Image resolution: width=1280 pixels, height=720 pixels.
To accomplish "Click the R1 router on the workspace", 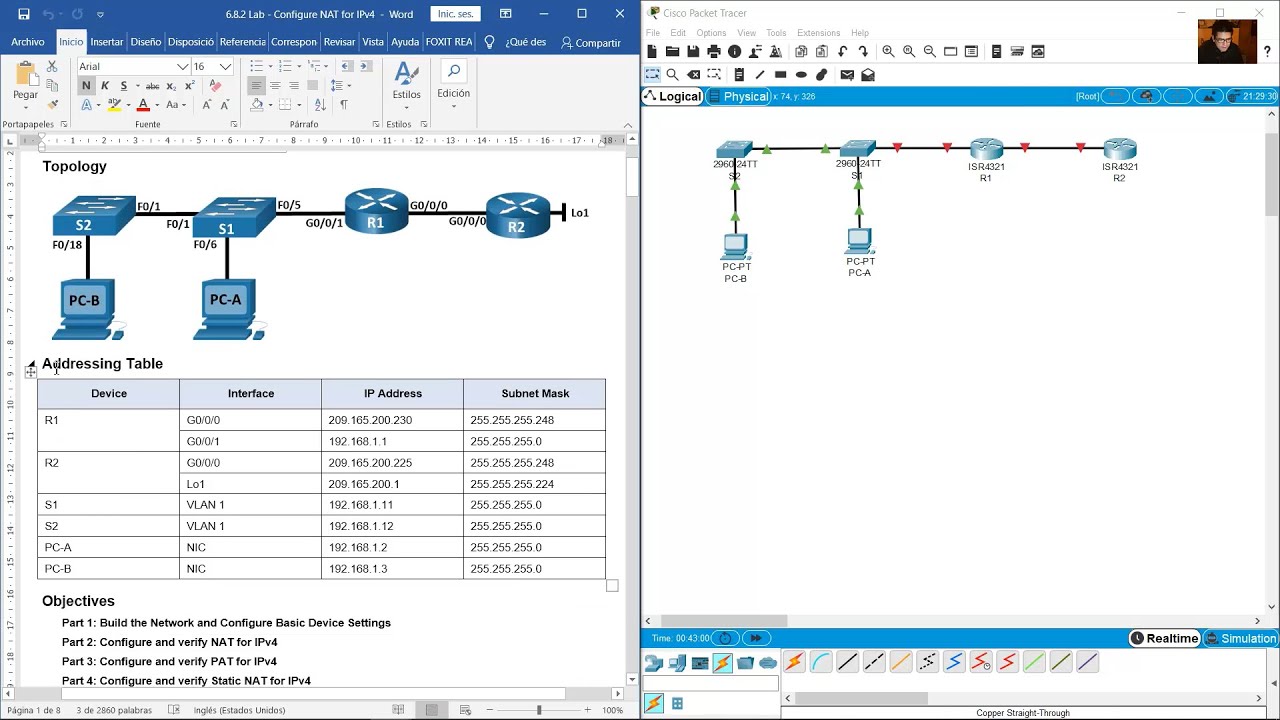I will click(986, 150).
